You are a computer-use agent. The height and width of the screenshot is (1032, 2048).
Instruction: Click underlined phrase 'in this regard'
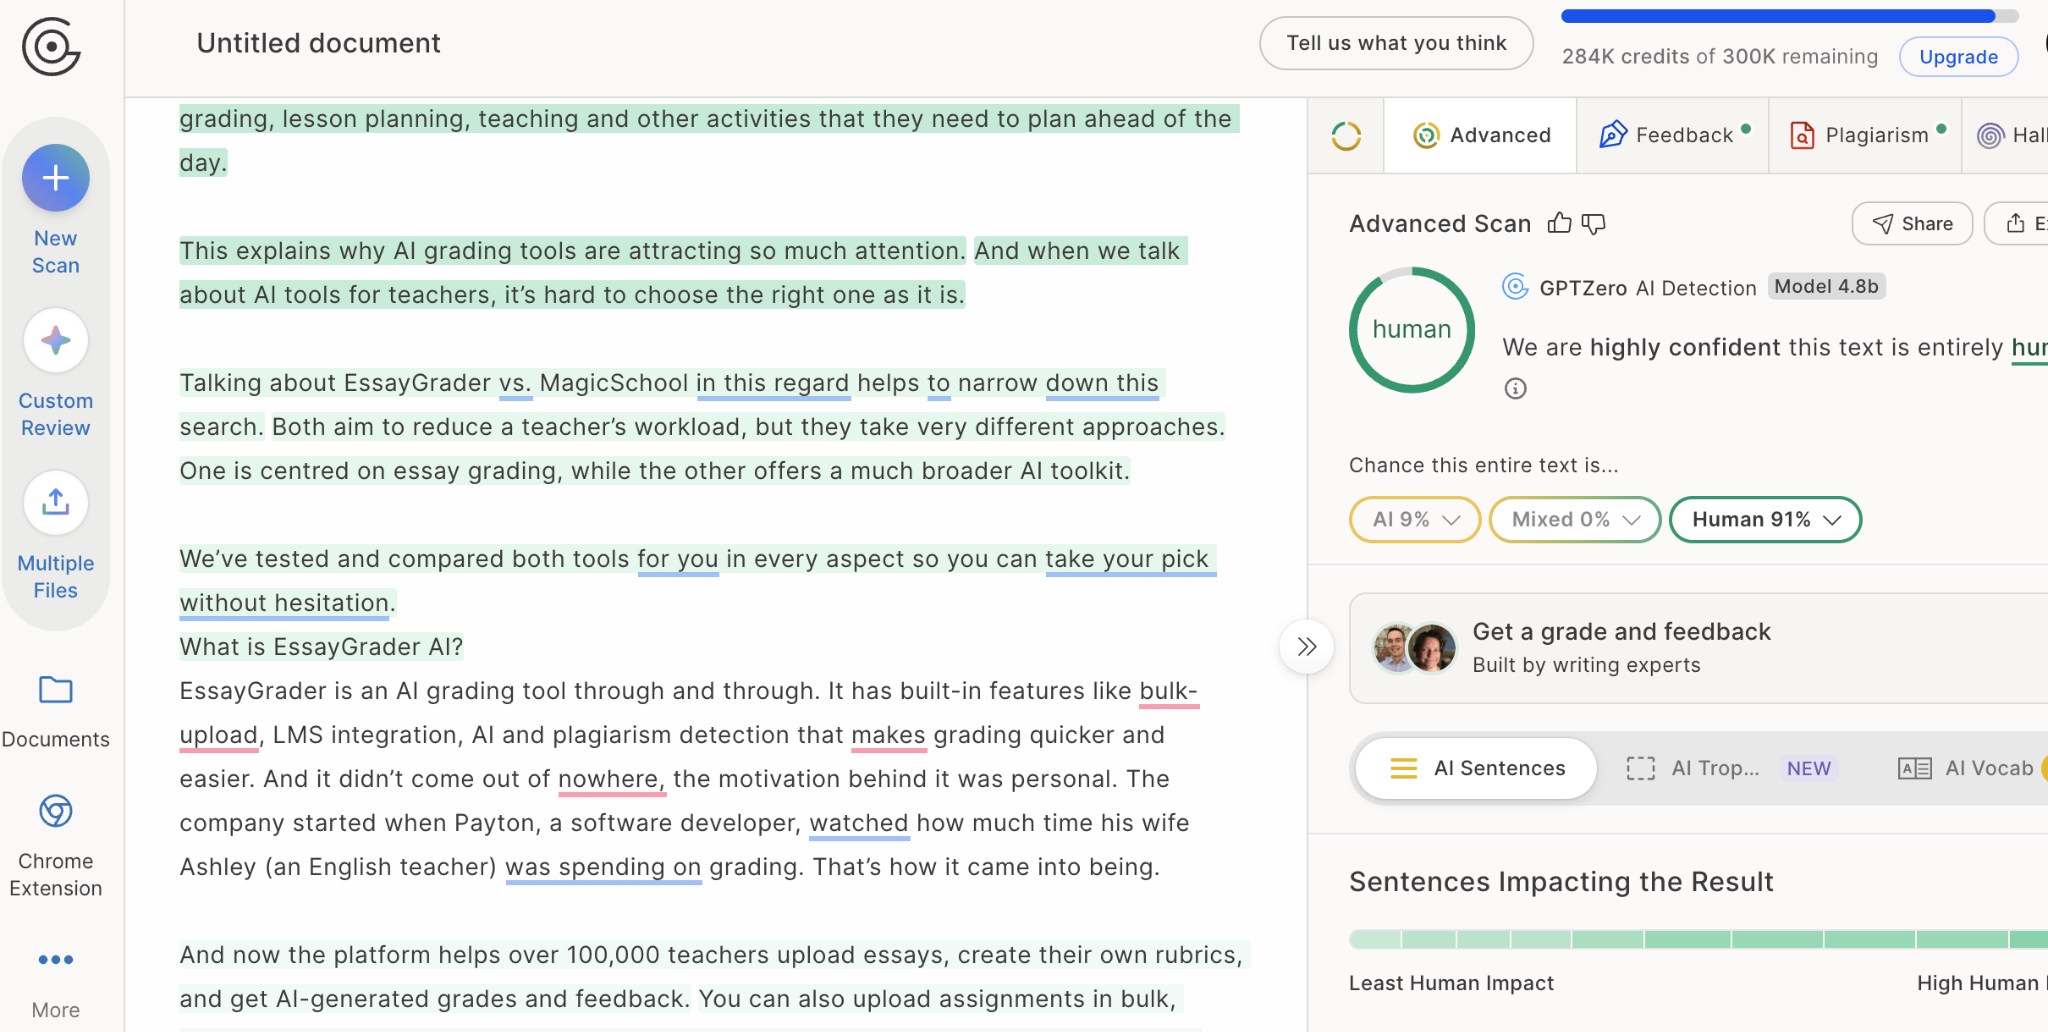[x=773, y=383]
